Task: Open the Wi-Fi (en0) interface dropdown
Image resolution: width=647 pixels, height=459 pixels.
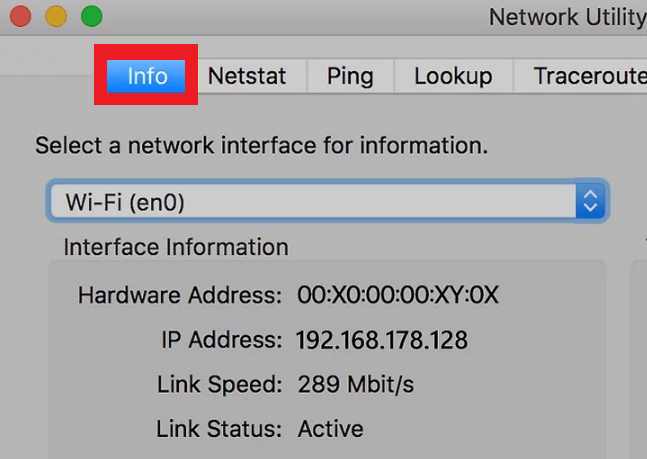Action: pos(328,201)
